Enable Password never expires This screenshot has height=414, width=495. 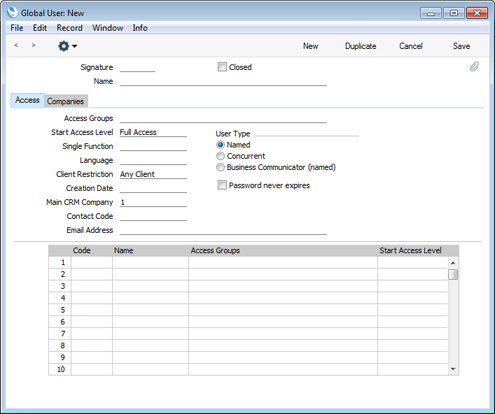pos(222,185)
